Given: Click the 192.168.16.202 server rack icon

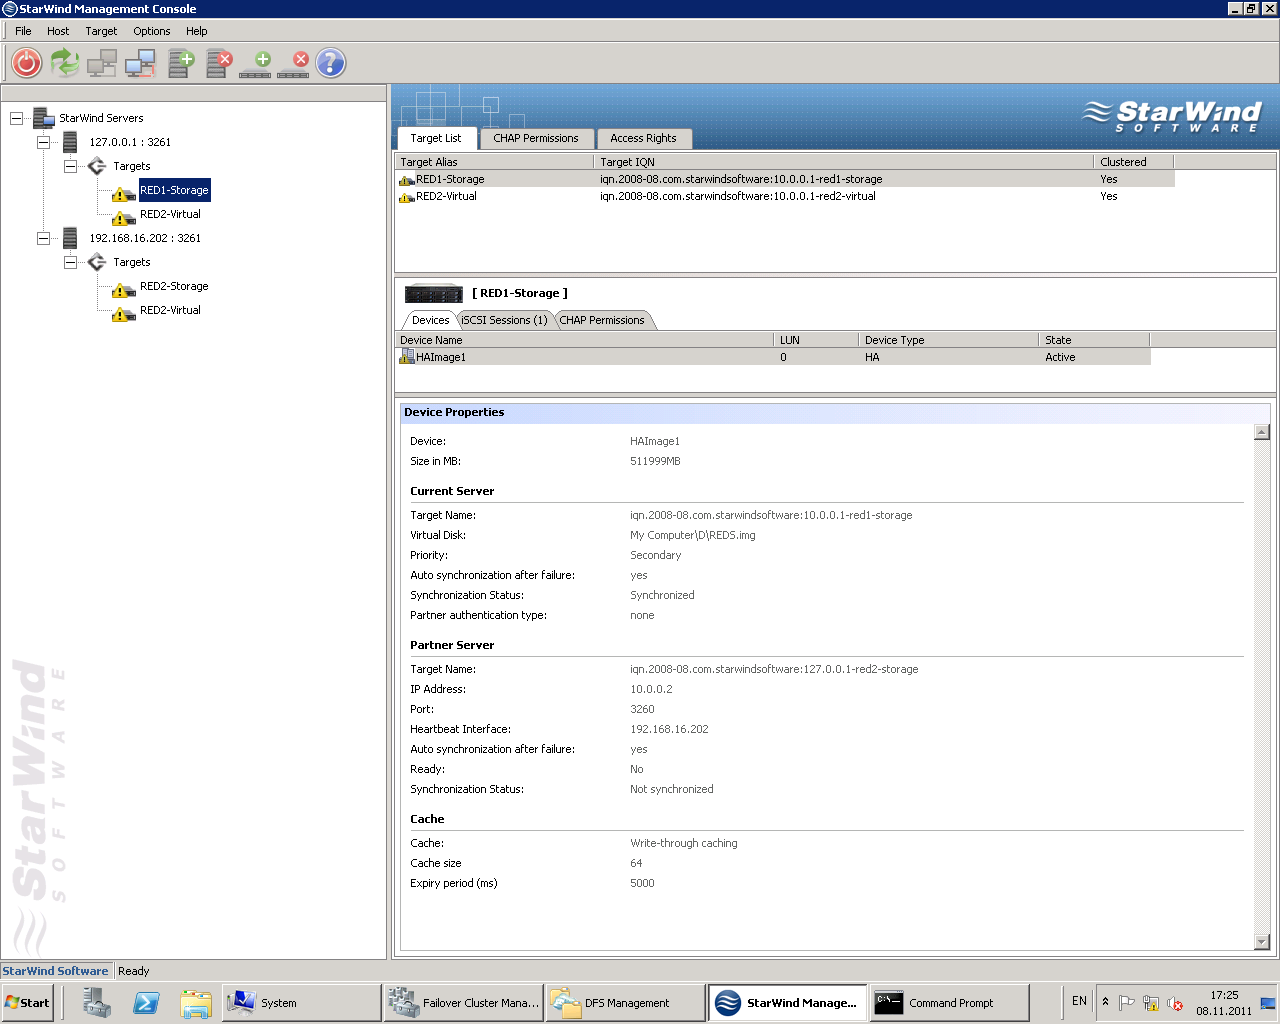Looking at the screenshot, I should click(x=70, y=238).
